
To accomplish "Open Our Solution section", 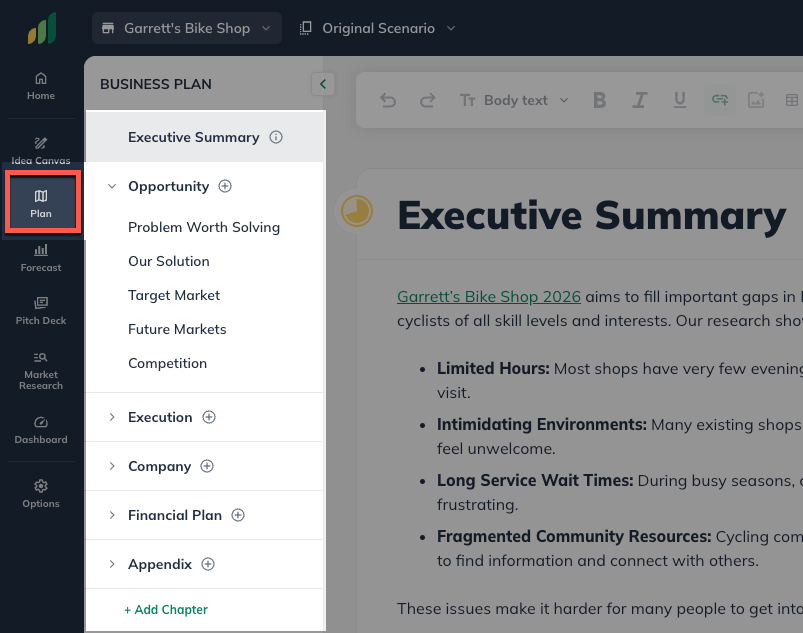I will coord(168,261).
